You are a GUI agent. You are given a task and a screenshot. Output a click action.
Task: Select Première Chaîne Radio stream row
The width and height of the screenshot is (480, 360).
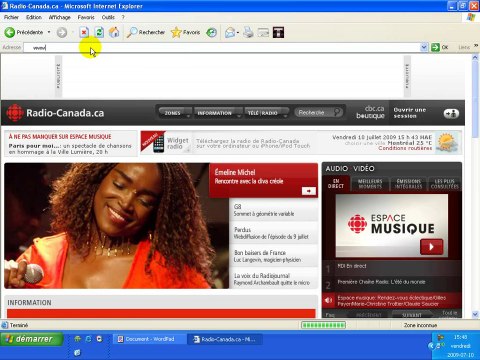tap(392, 284)
